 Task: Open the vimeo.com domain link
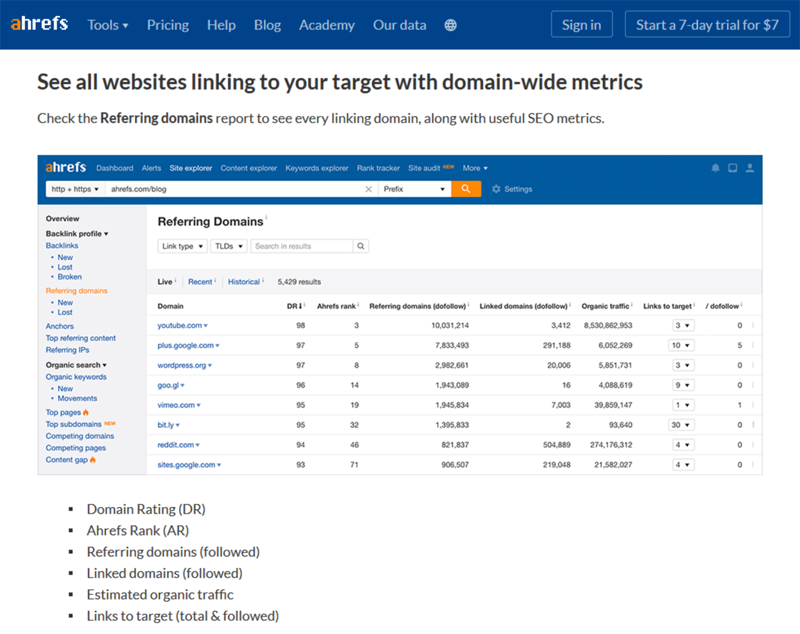click(x=176, y=405)
